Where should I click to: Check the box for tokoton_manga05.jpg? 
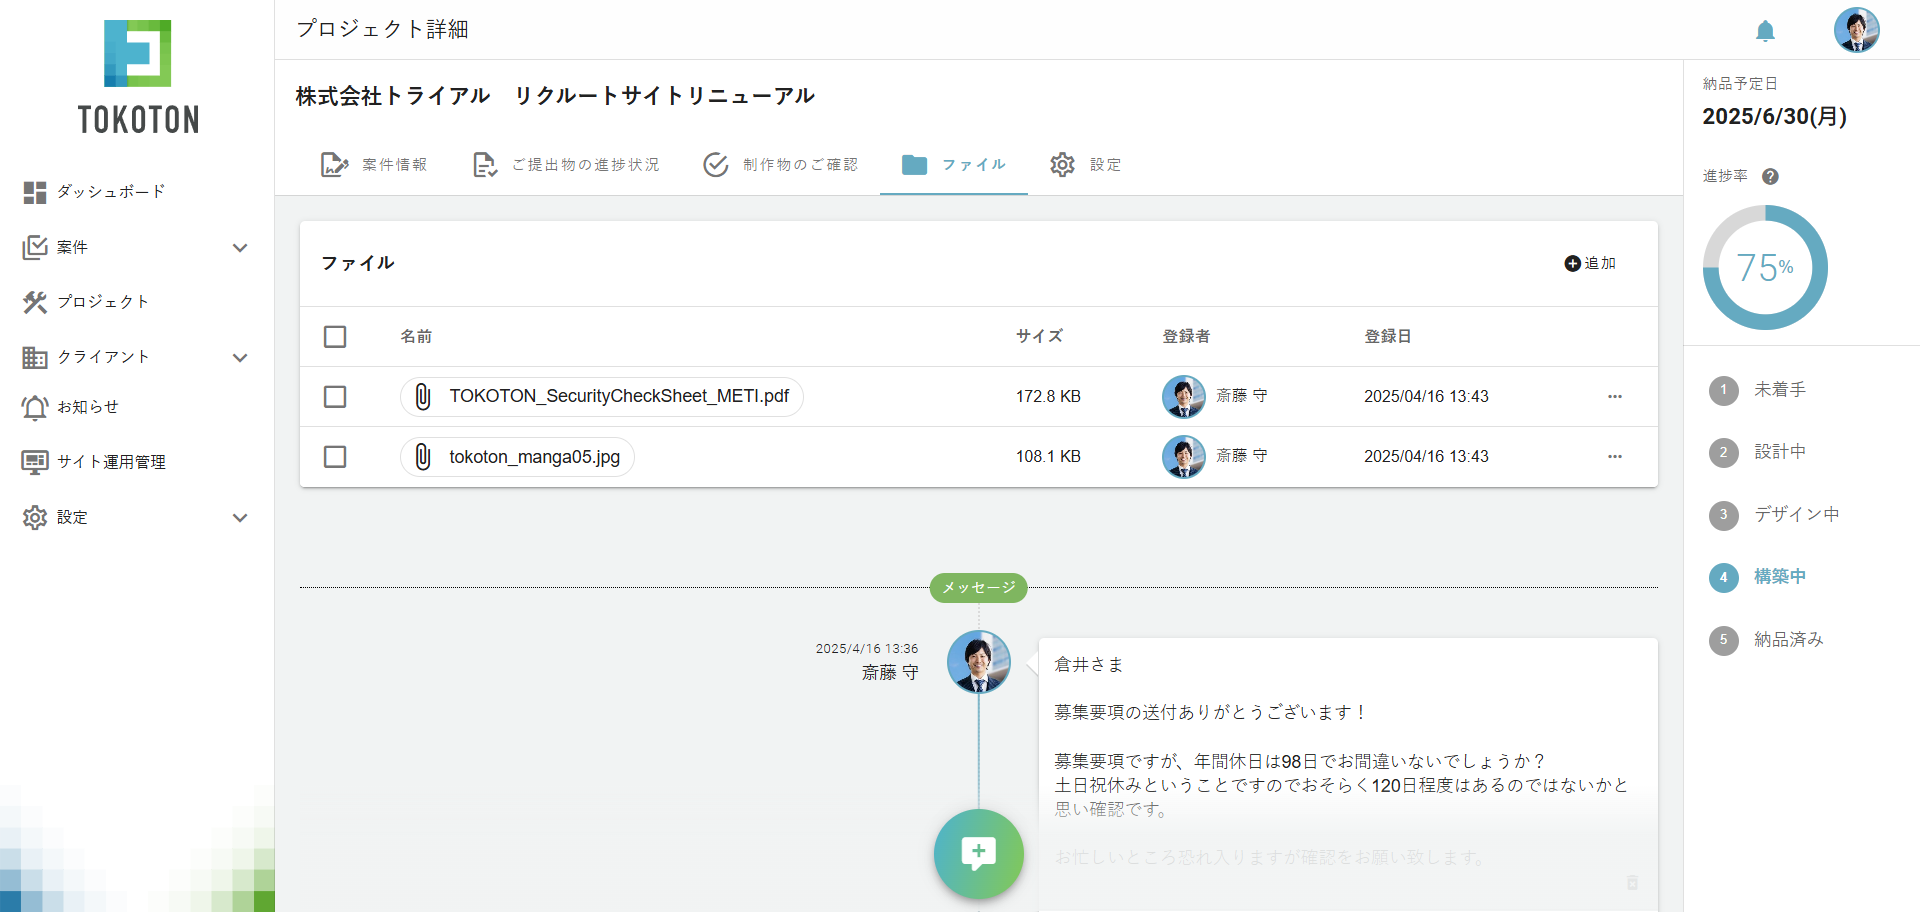pyautogui.click(x=335, y=457)
